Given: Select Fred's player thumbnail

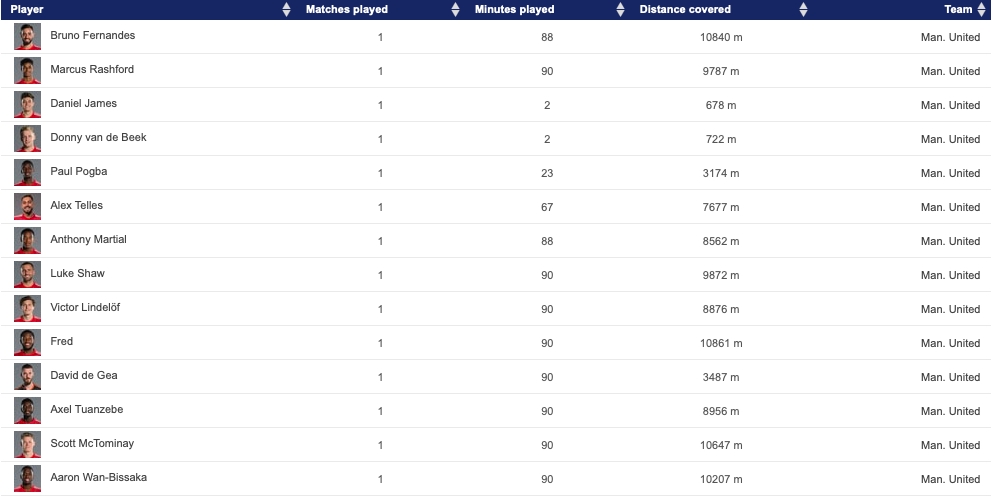Looking at the screenshot, I should (x=27, y=343).
